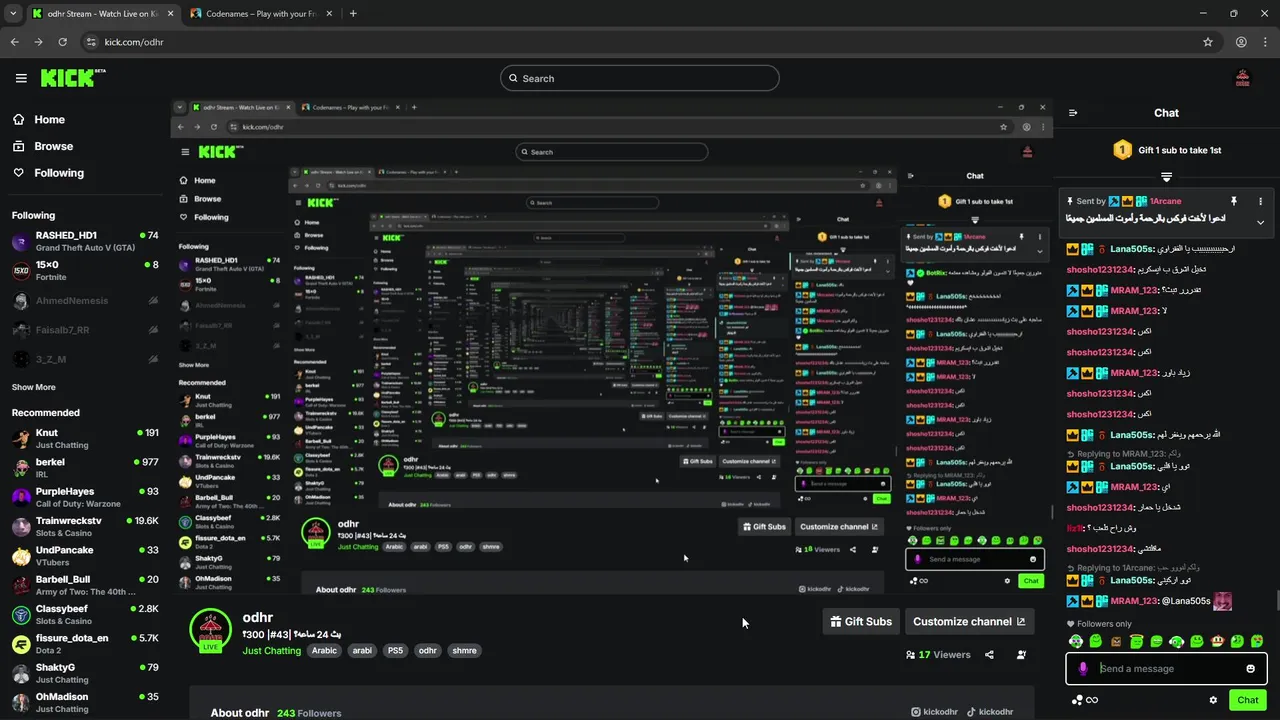Insert the first green emote with headphones

coord(1076,641)
